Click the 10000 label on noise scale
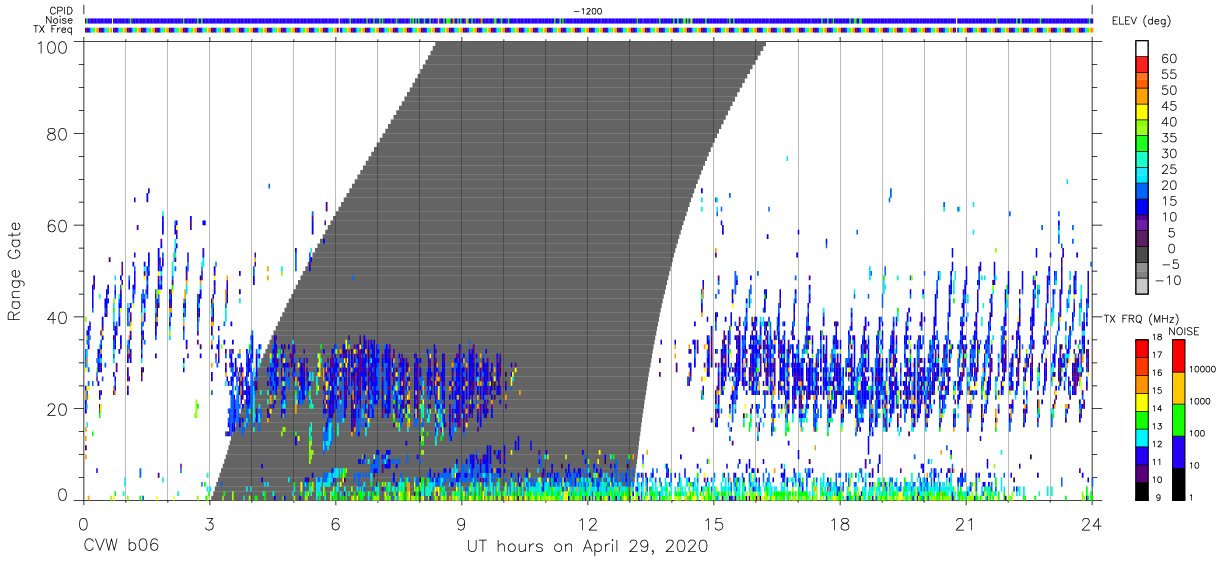The image size is (1228, 567). pyautogui.click(x=1201, y=370)
